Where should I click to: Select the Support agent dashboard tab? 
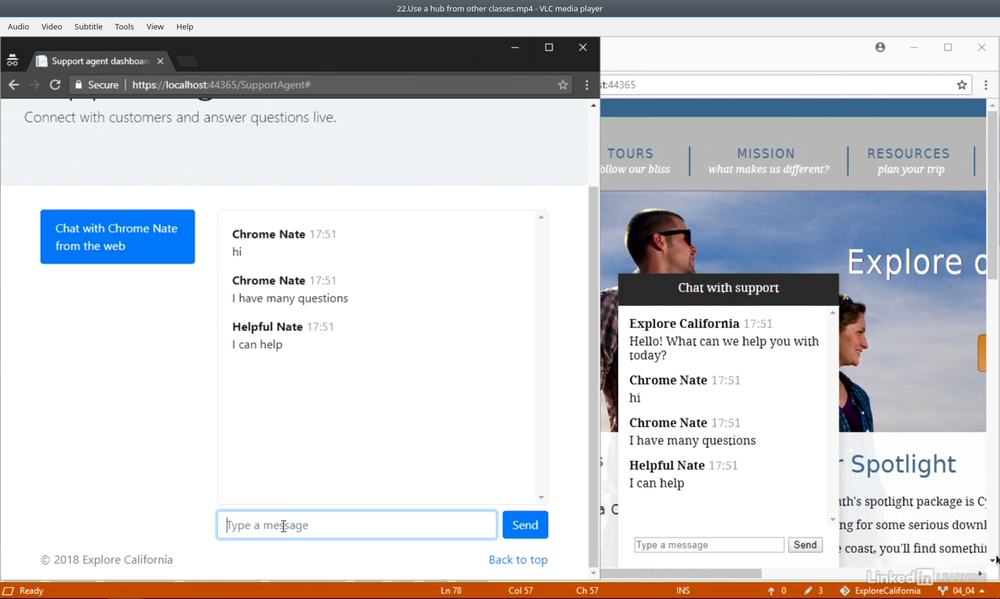pyautogui.click(x=100, y=61)
